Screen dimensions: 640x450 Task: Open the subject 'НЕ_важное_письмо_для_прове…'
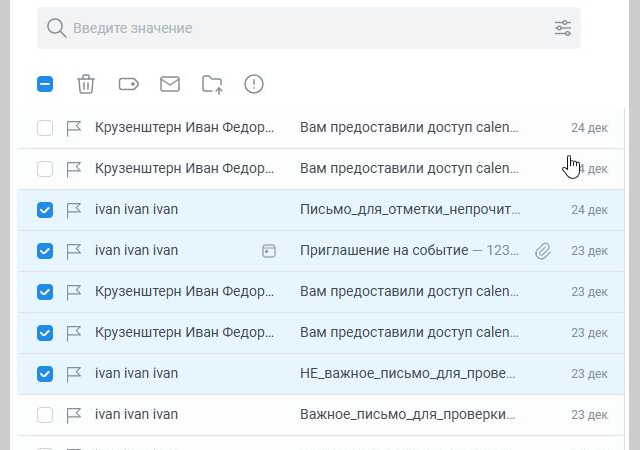click(x=407, y=373)
